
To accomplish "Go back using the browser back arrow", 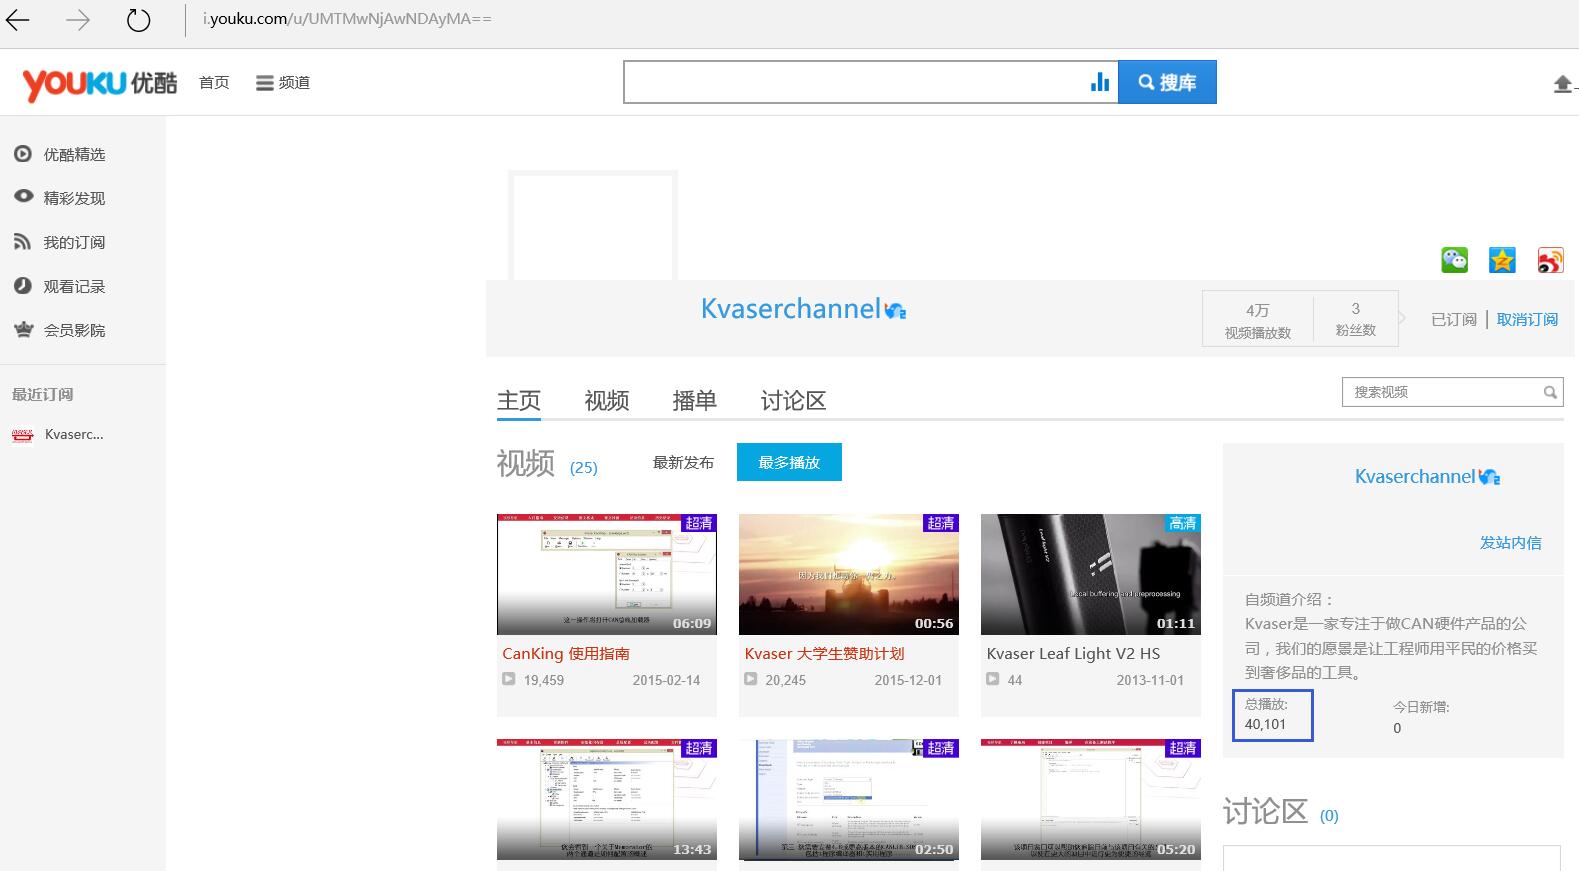I will click(17, 20).
